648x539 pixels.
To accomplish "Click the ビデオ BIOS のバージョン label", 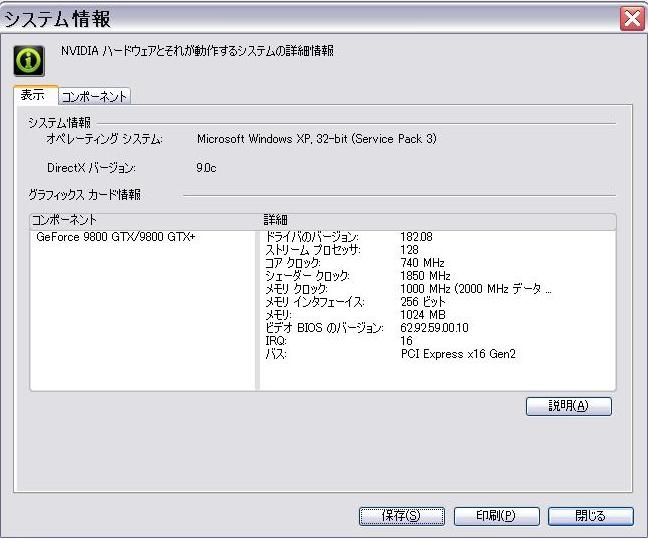I will [324, 328].
